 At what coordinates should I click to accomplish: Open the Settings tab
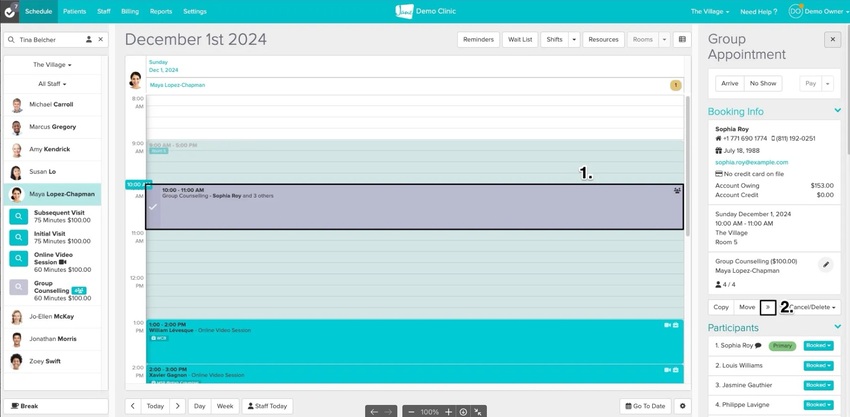tap(195, 11)
